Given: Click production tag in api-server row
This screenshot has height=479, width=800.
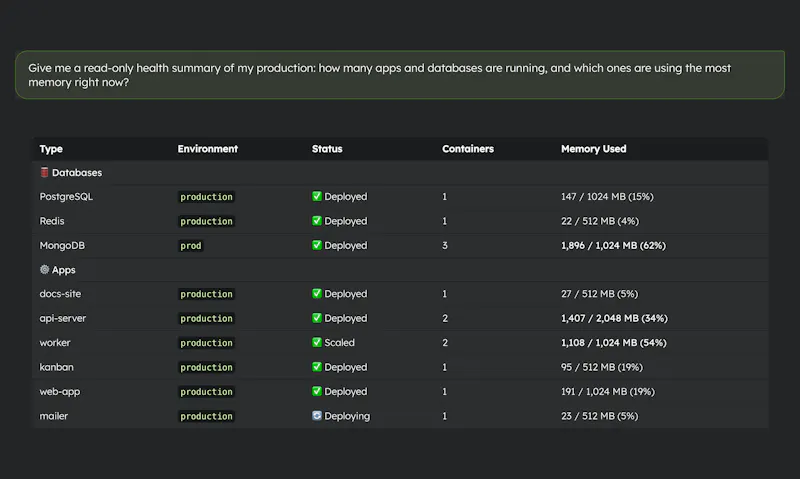Looking at the screenshot, I should pyautogui.click(x=206, y=319).
